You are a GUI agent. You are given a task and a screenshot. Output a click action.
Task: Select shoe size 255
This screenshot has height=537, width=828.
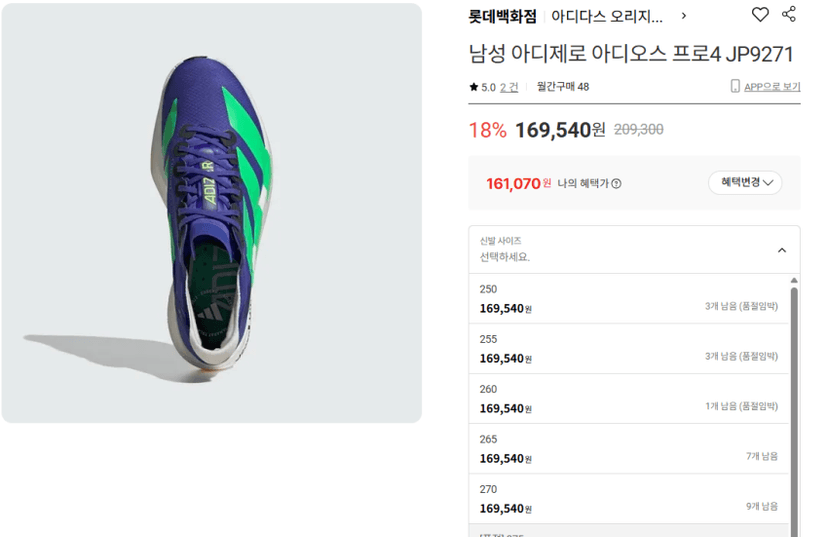pyautogui.click(x=628, y=349)
